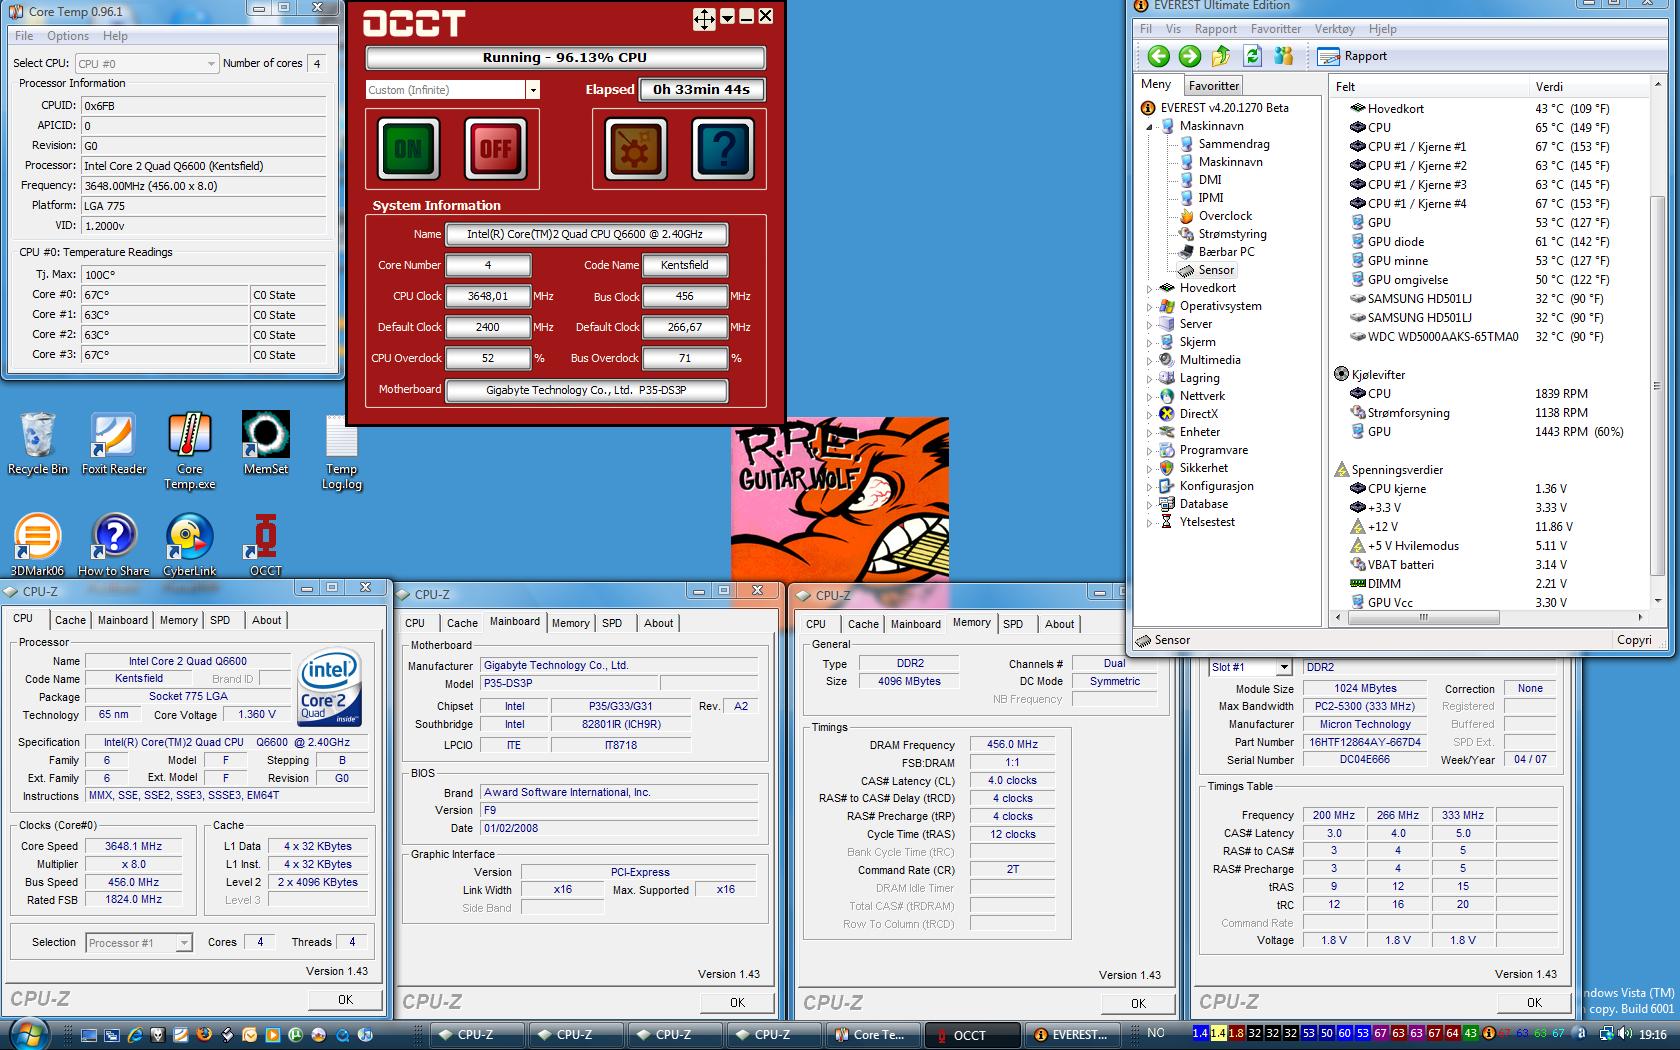Open the OCCT help question mark icon
This screenshot has width=1680, height=1050.
[723, 149]
